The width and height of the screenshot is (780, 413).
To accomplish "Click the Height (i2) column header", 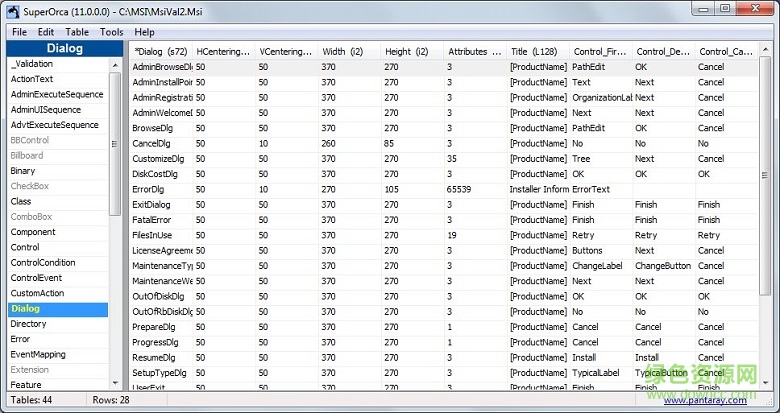I will [x=412, y=52].
